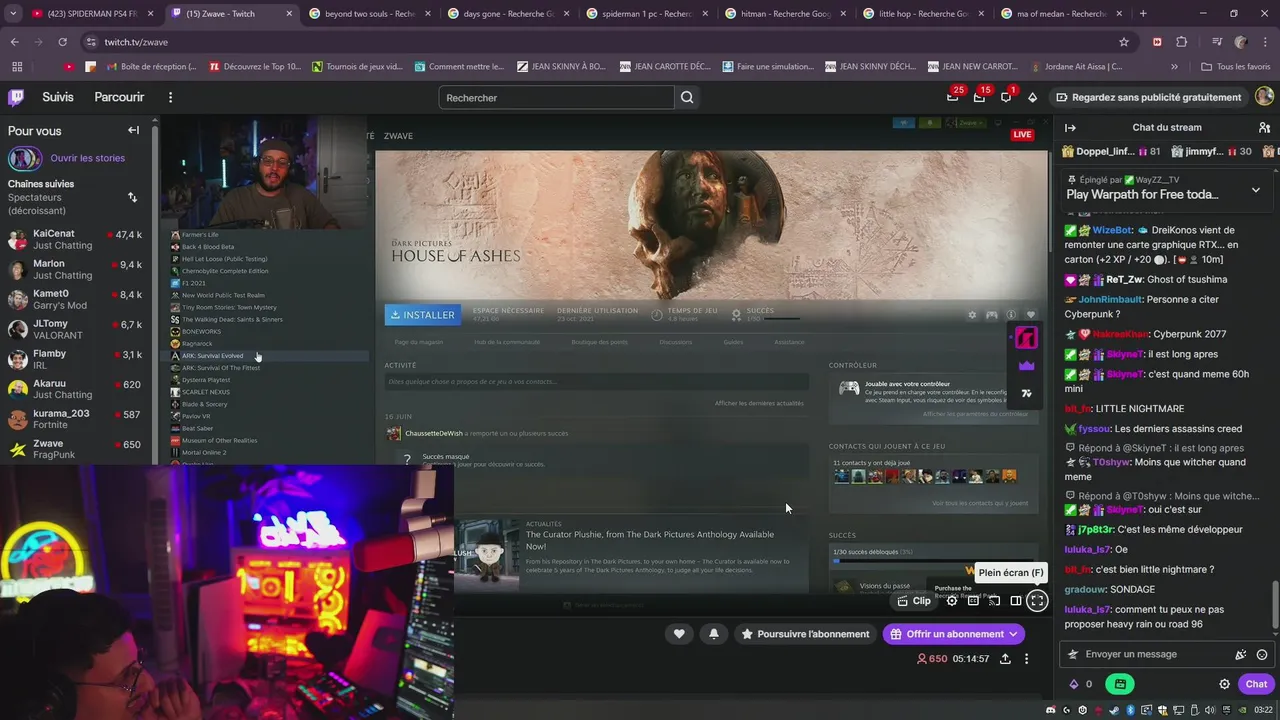
Task: Click Poursuivre l'abonnement button
Action: 805,634
